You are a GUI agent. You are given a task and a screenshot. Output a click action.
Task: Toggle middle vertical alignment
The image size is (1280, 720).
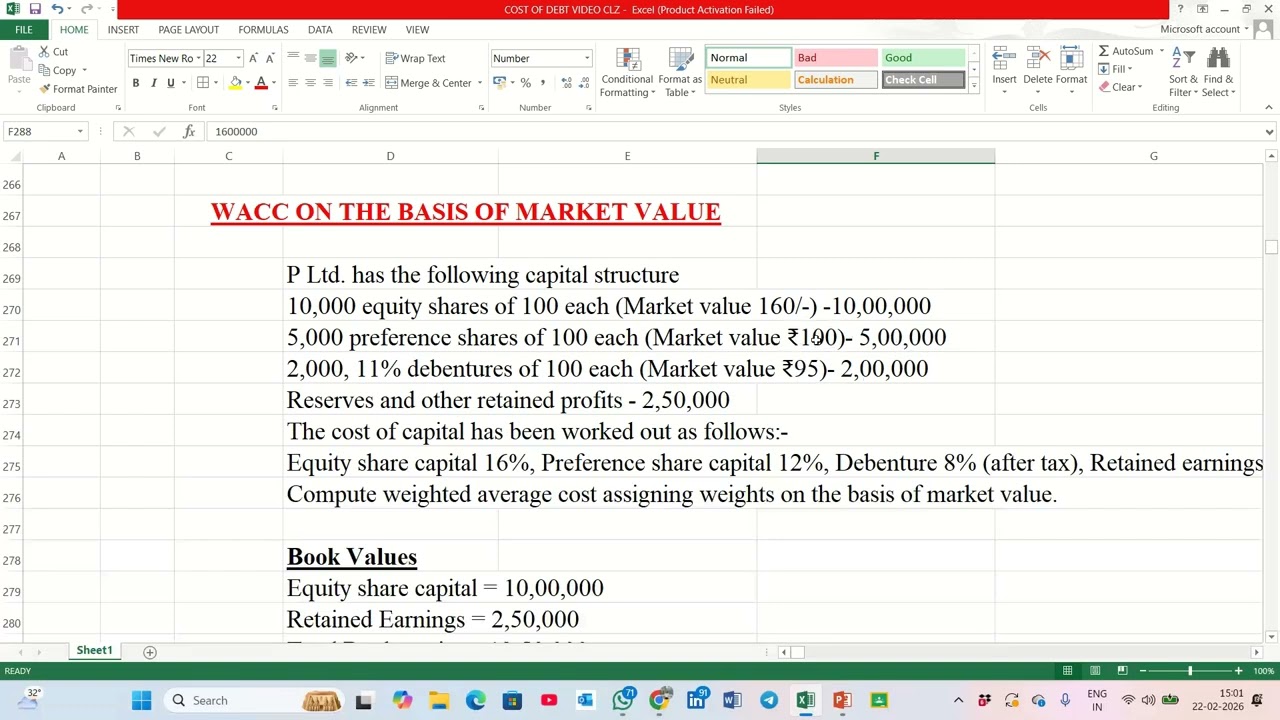[x=310, y=58]
